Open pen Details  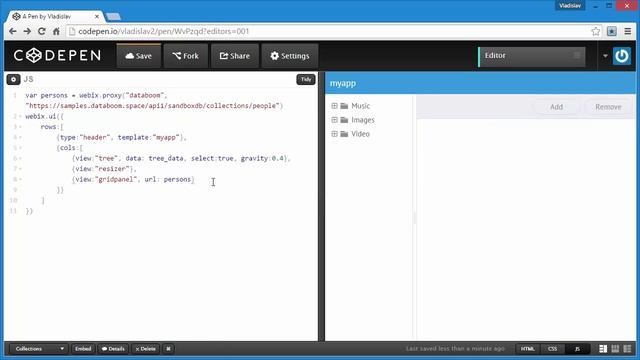[x=113, y=349]
